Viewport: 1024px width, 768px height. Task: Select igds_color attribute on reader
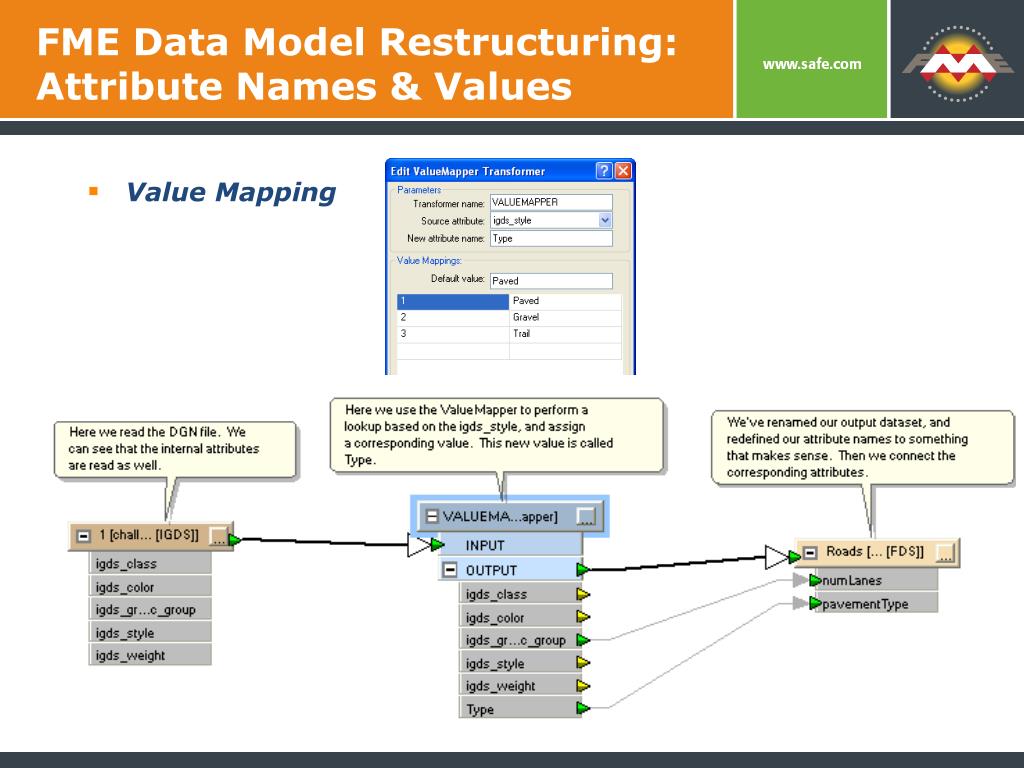[x=150, y=587]
